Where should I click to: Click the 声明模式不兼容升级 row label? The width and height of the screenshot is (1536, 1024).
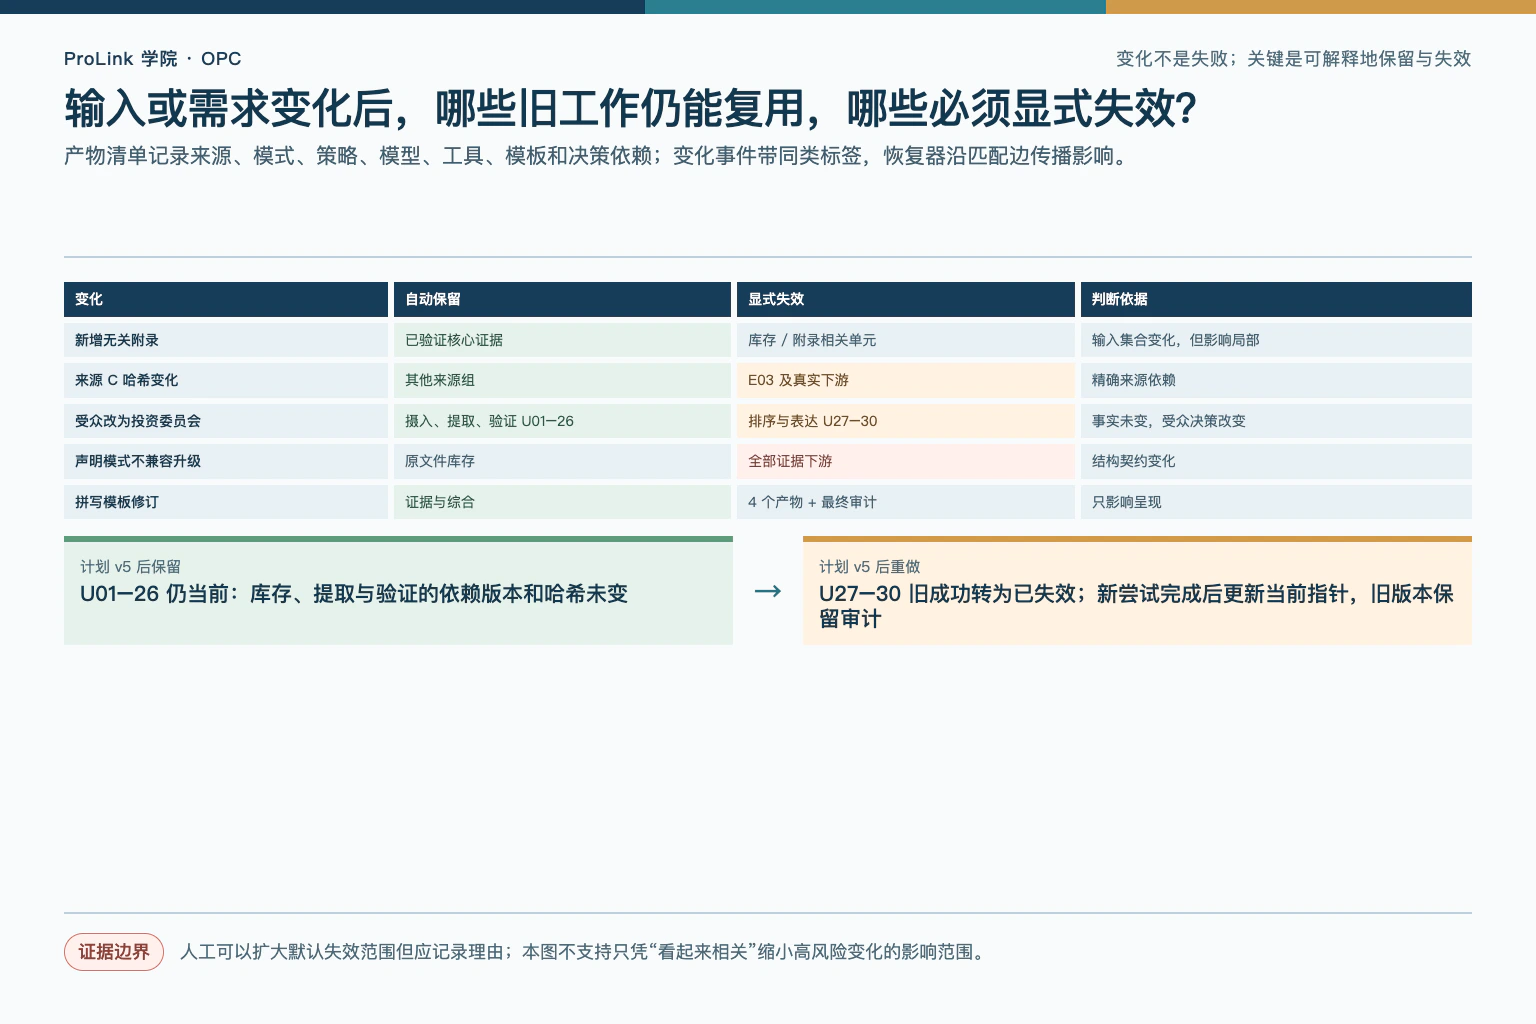226,461
